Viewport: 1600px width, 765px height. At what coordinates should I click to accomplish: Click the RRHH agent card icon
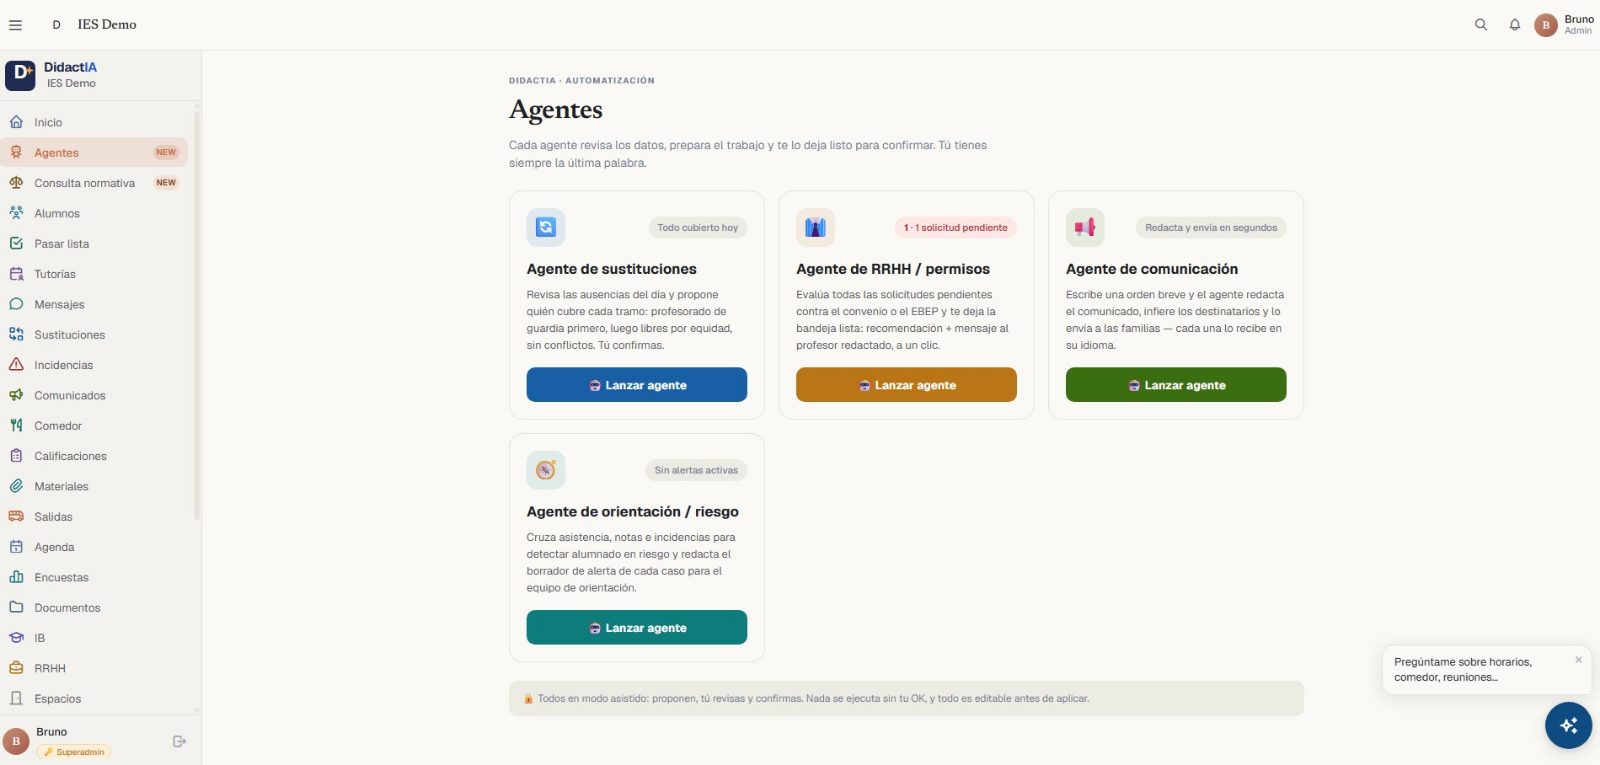pos(815,227)
